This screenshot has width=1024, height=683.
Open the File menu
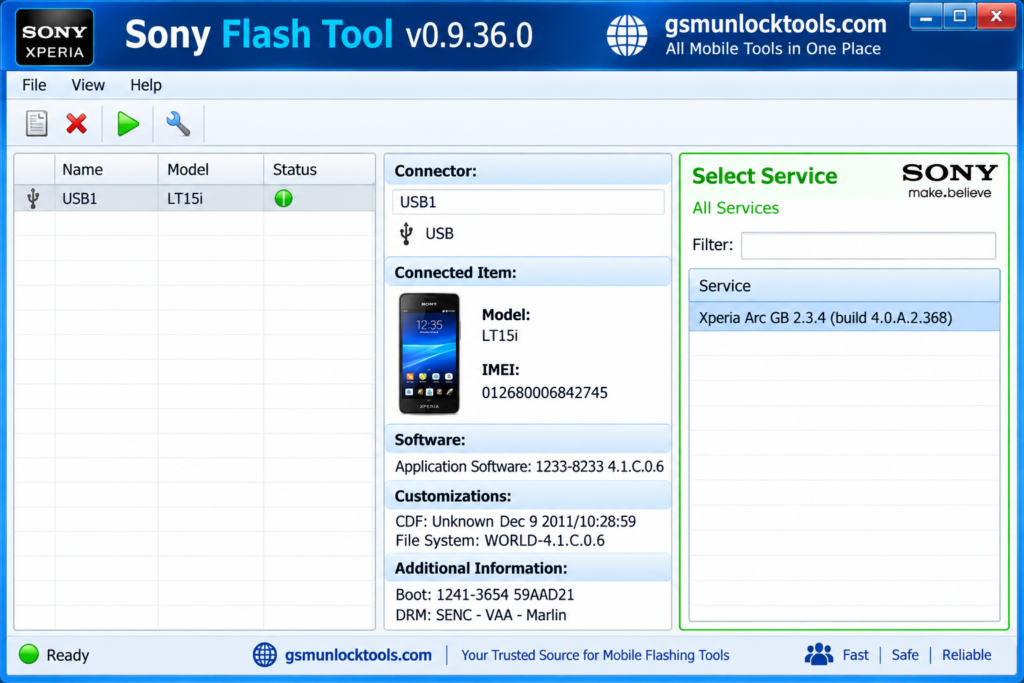coord(34,85)
